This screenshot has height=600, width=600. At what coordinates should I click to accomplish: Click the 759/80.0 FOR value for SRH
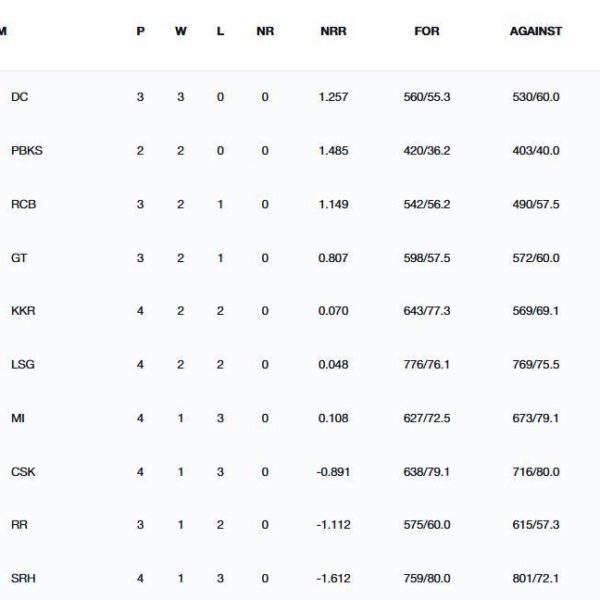pyautogui.click(x=427, y=578)
